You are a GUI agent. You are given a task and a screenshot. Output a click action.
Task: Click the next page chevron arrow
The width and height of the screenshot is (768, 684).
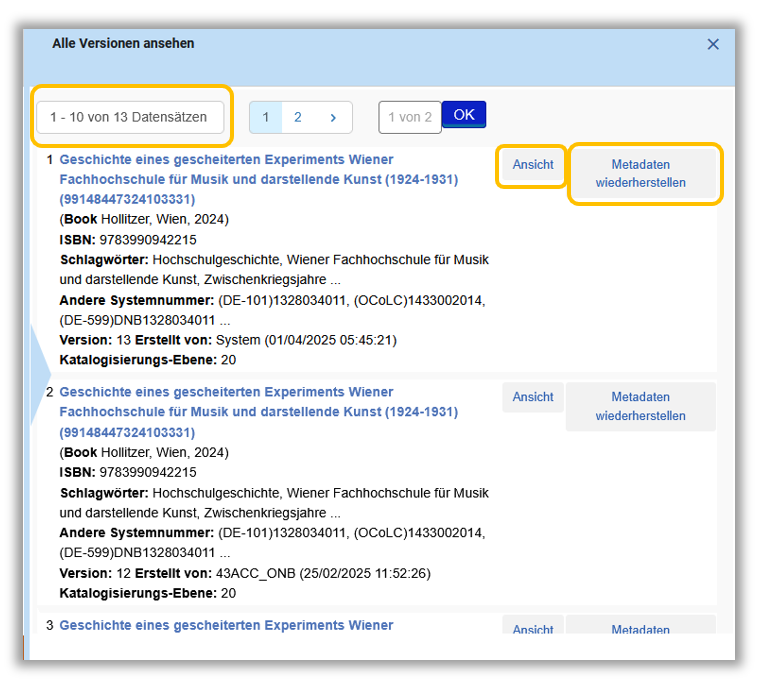coord(333,118)
